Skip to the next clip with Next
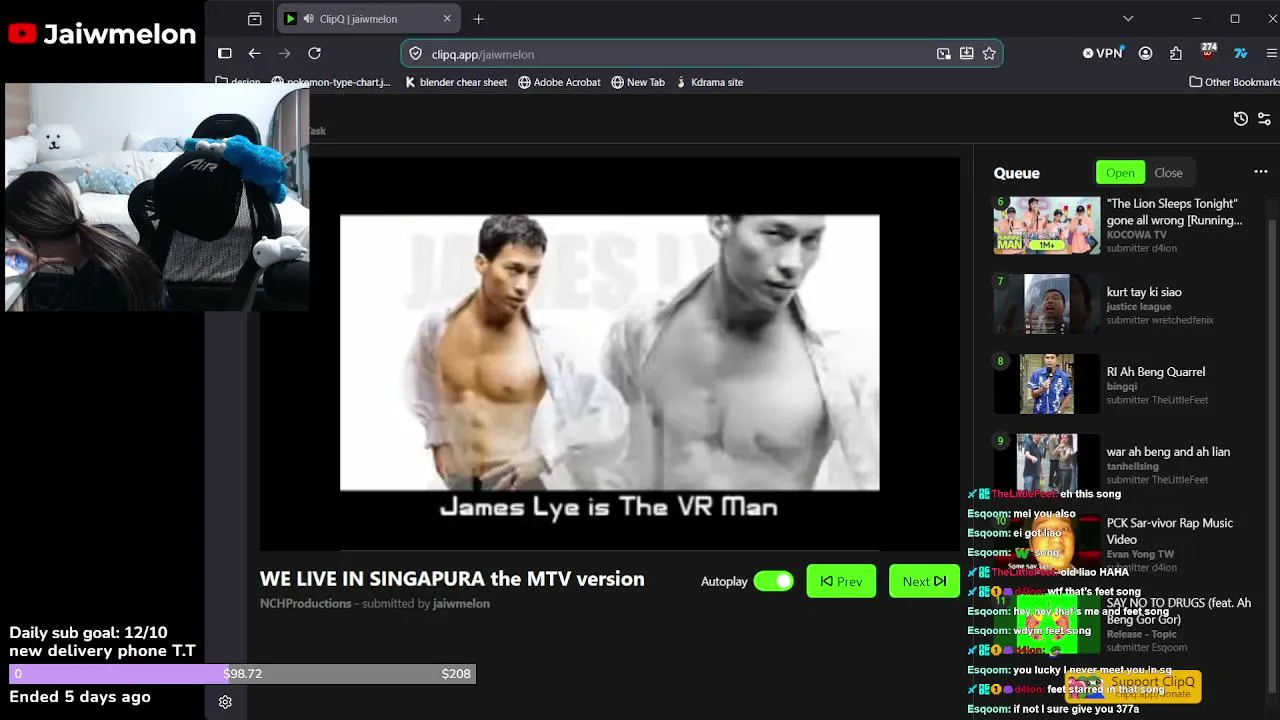The image size is (1280, 720). click(x=924, y=581)
